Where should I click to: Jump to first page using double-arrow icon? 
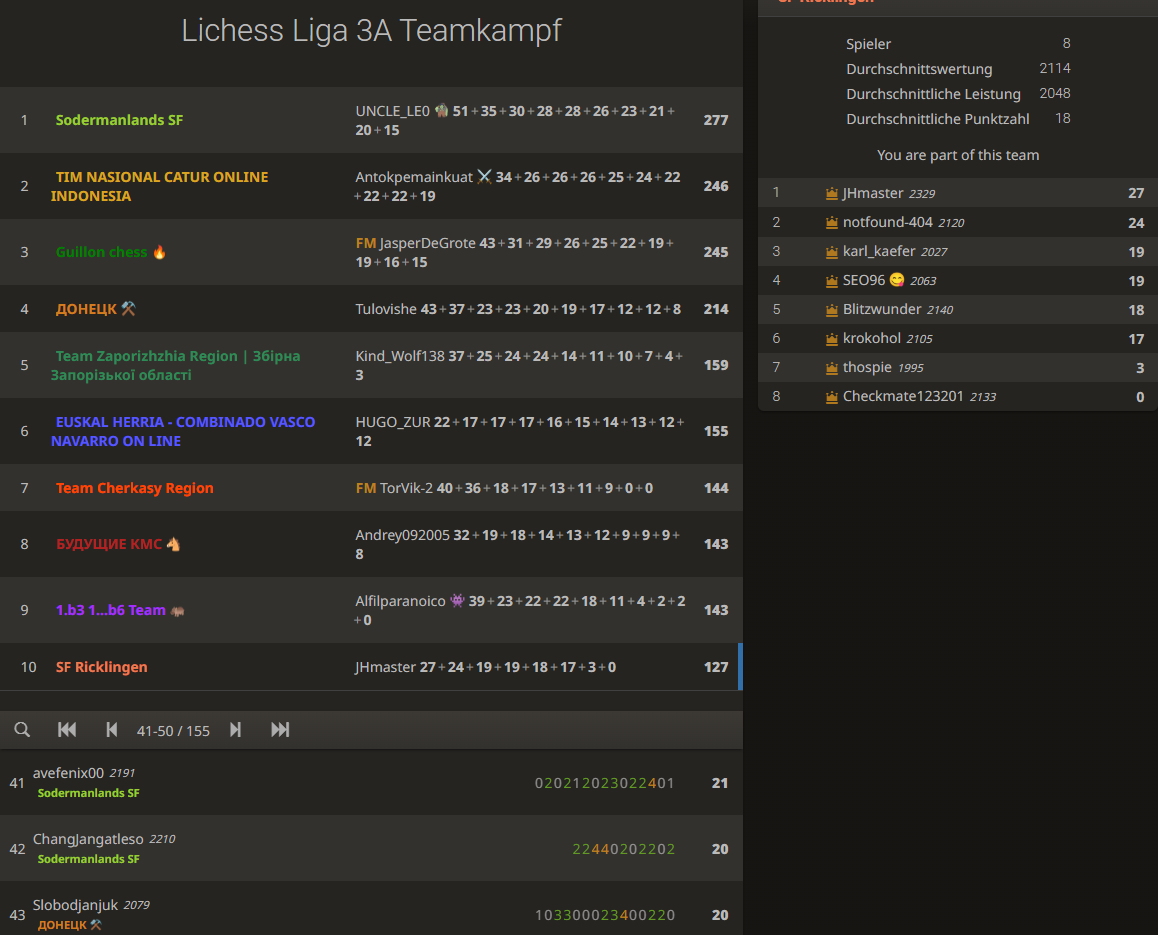67,730
